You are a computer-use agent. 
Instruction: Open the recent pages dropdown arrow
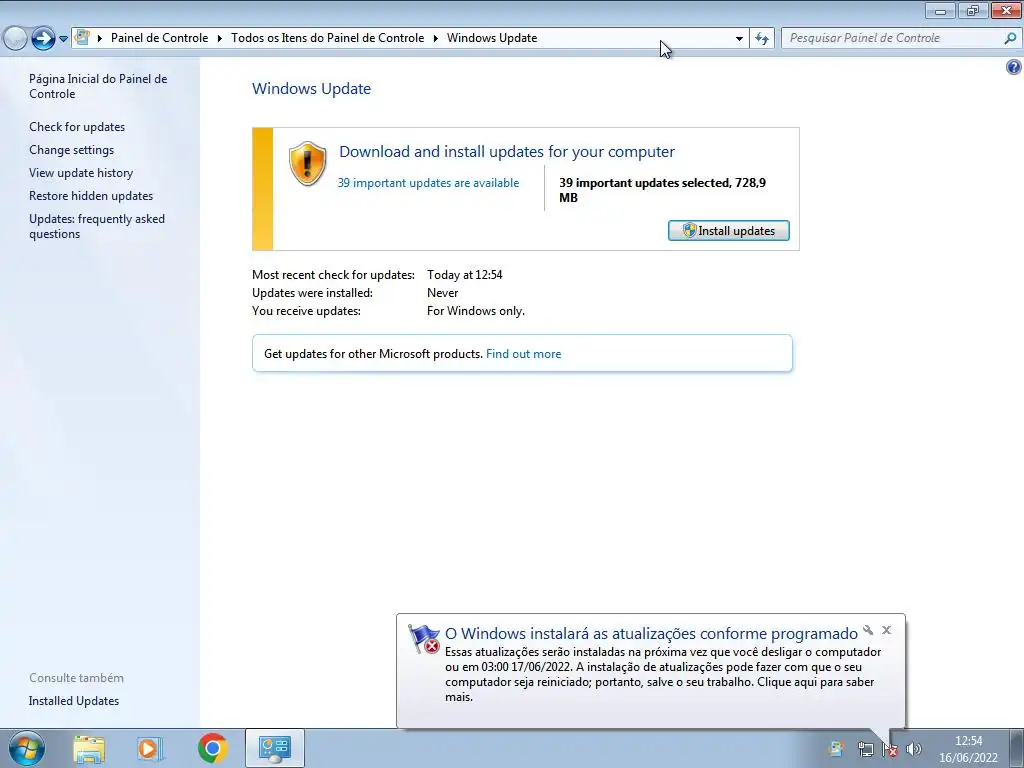tap(63, 39)
